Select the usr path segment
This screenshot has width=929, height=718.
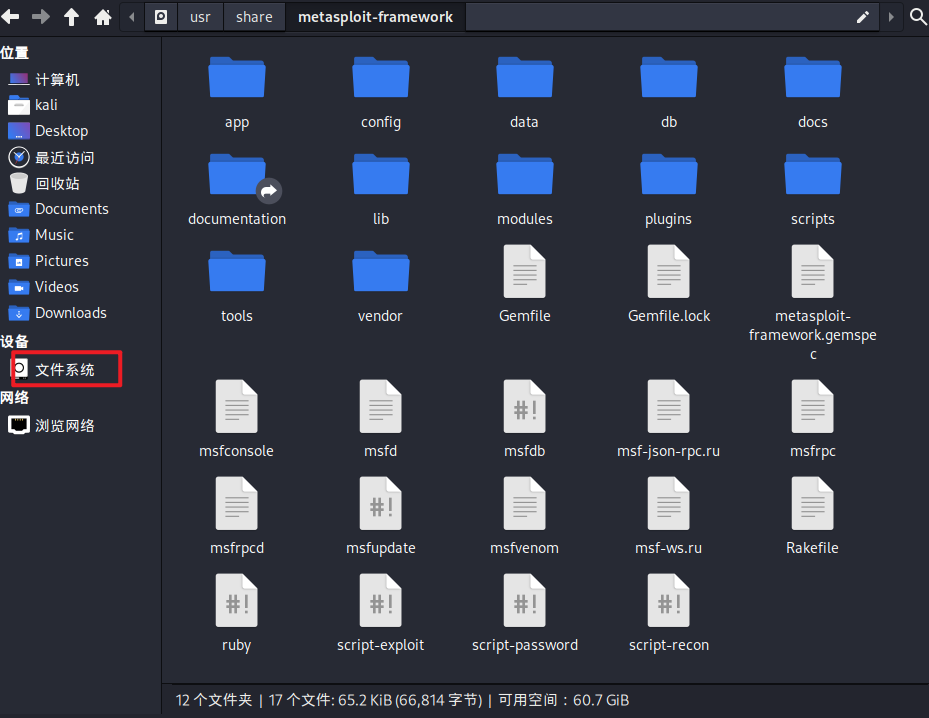click(x=200, y=17)
